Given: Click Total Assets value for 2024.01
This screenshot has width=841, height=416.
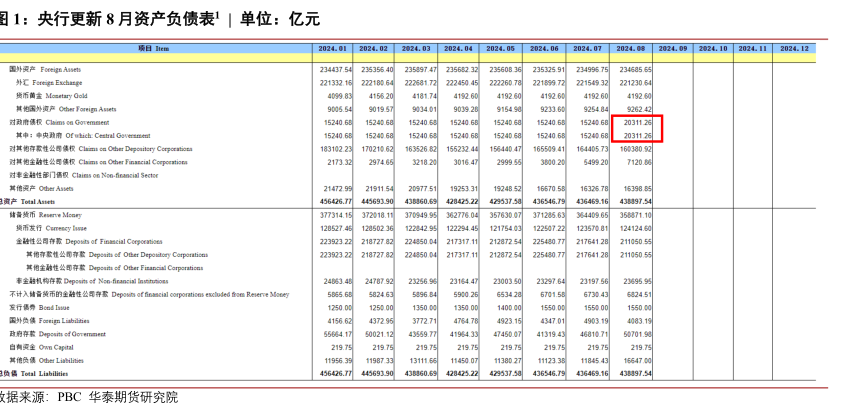Looking at the screenshot, I should coord(335,201).
